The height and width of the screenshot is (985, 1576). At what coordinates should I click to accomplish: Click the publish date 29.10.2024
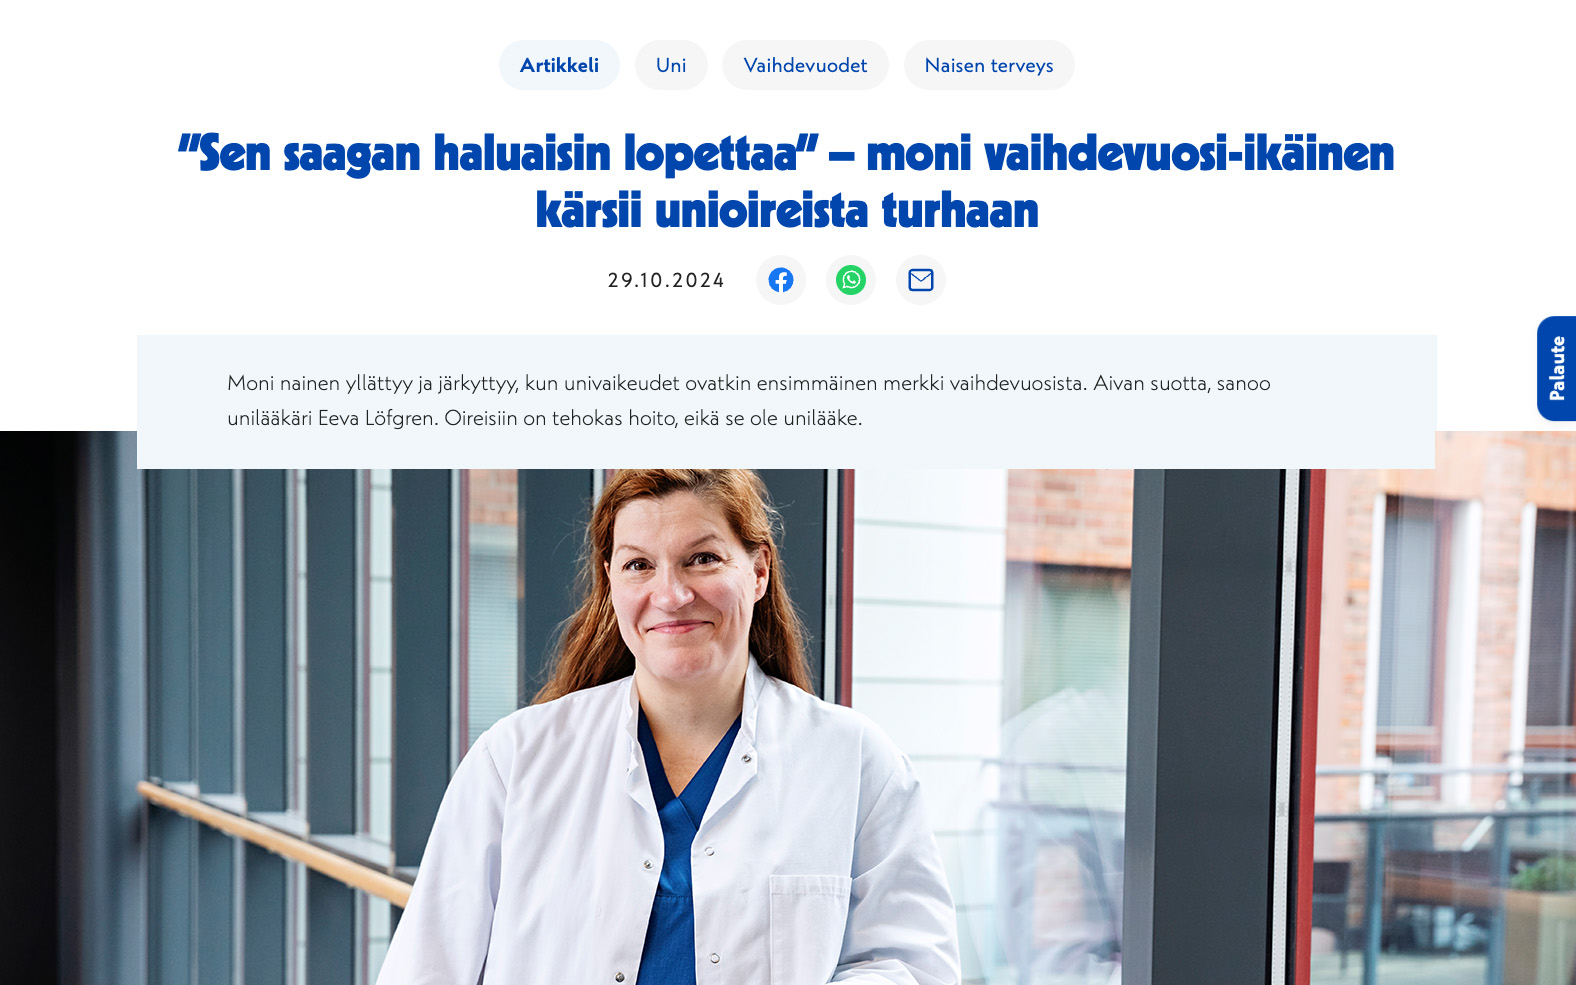666,280
